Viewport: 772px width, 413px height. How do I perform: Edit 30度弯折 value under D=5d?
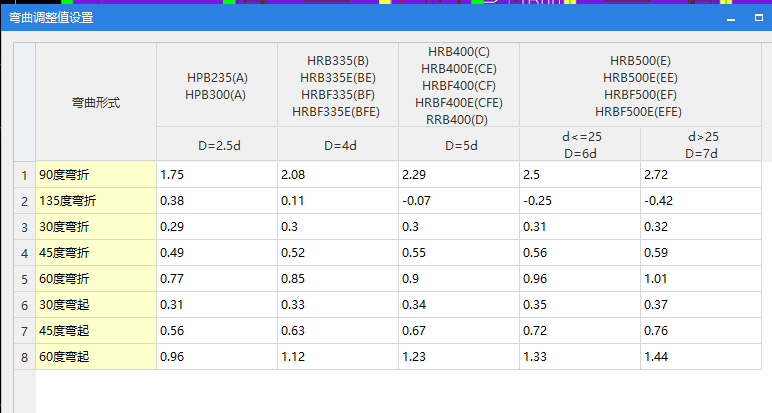pos(459,227)
